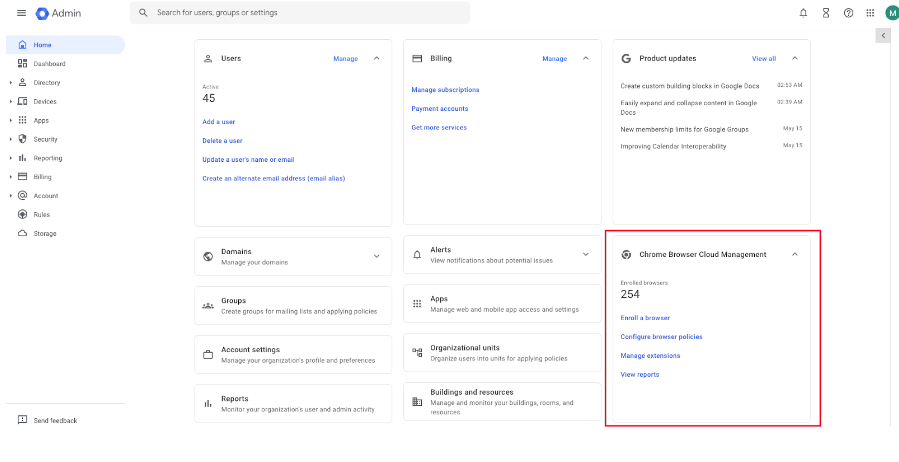Click Manage extensions link
This screenshot has width=899, height=462.
coord(650,356)
